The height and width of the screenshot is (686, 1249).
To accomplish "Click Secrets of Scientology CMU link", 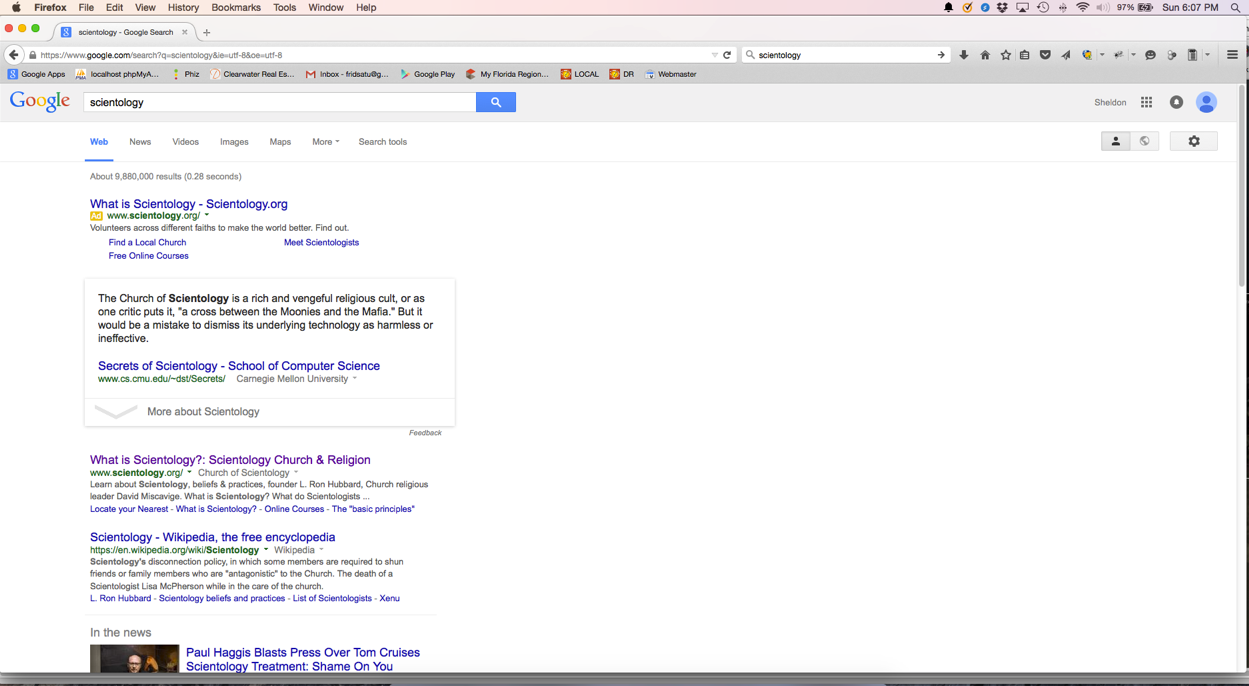I will click(x=238, y=366).
